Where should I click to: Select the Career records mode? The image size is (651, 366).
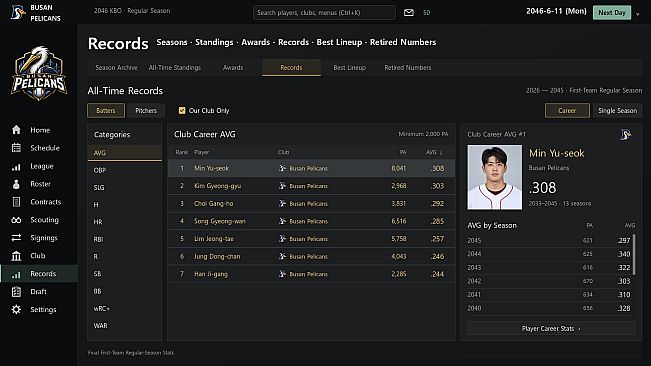567,110
